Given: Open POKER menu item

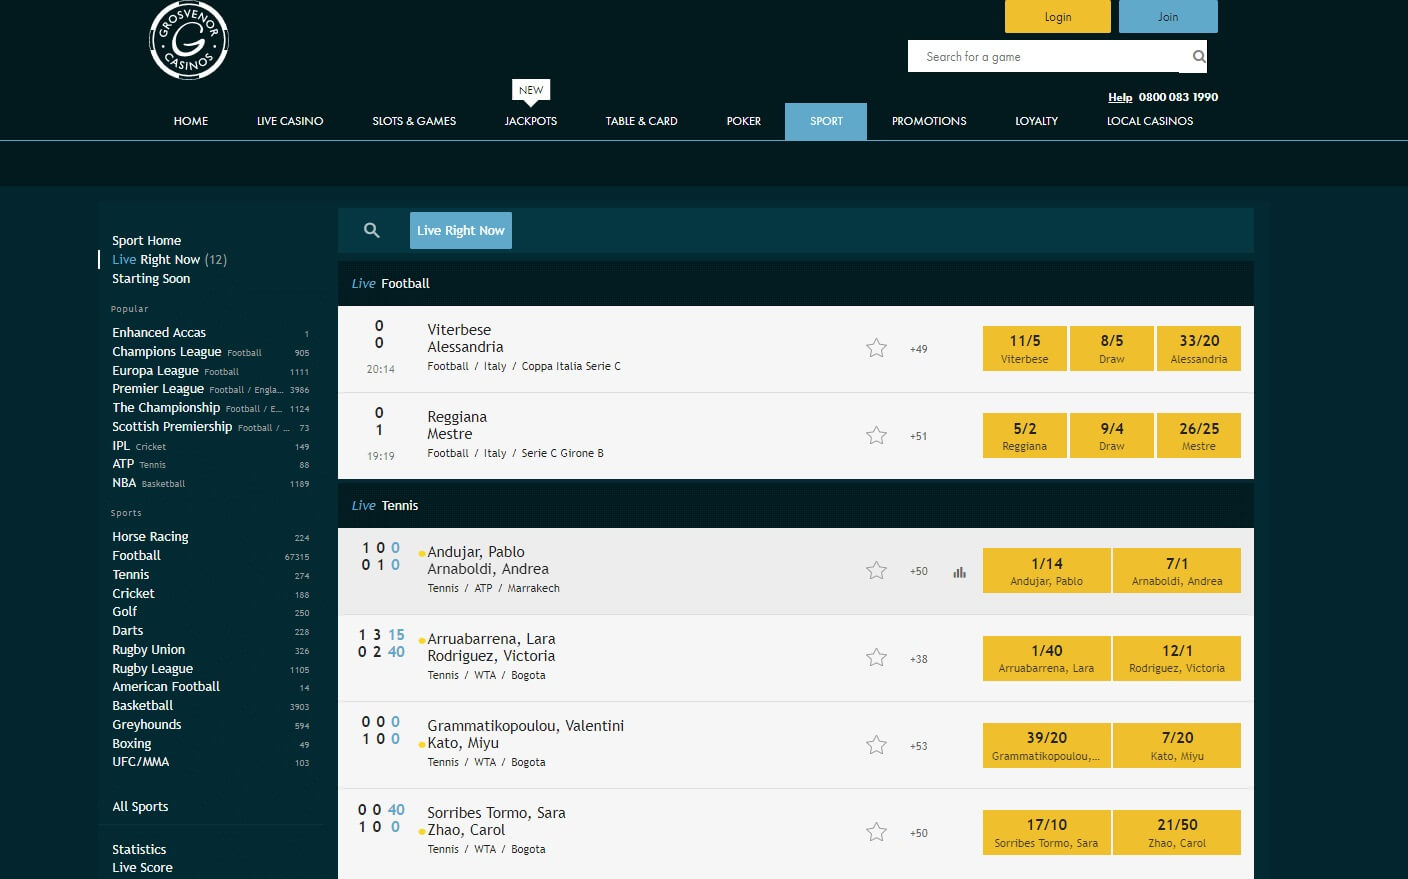Looking at the screenshot, I should 744,121.
